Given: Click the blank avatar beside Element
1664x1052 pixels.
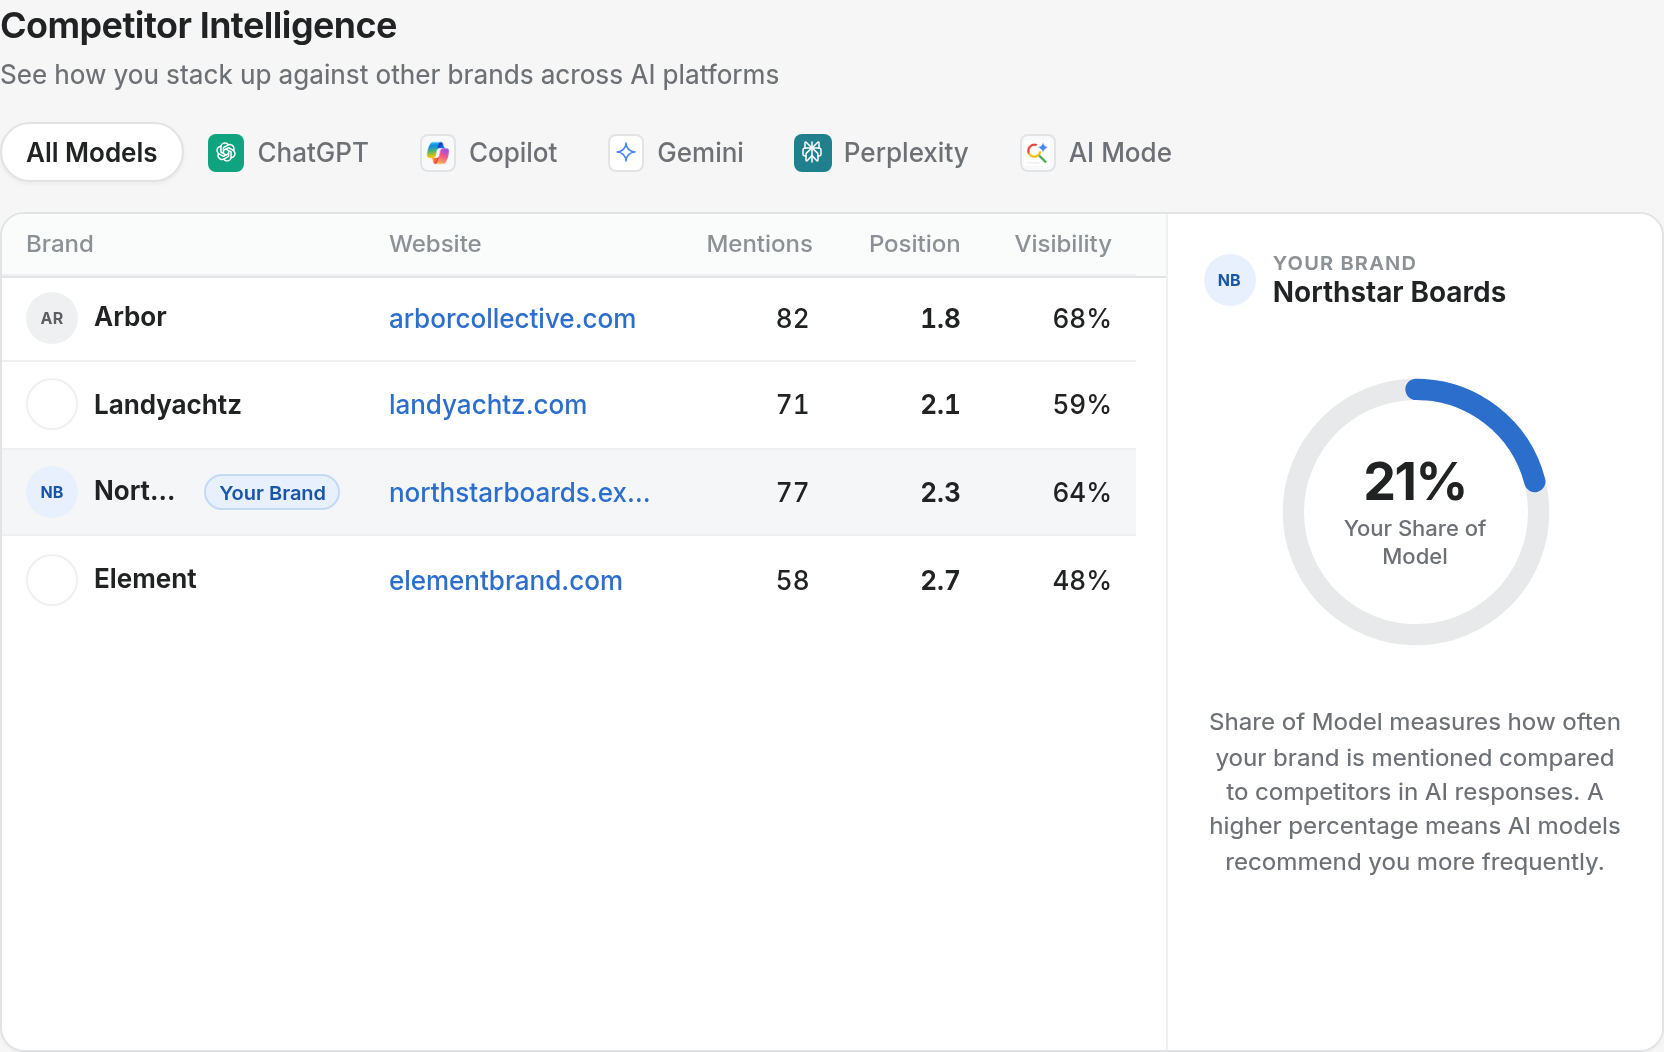Looking at the screenshot, I should pyautogui.click(x=52, y=580).
